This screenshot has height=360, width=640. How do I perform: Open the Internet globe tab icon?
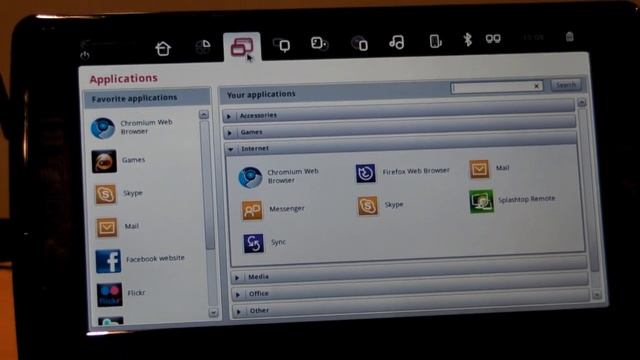click(x=360, y=43)
